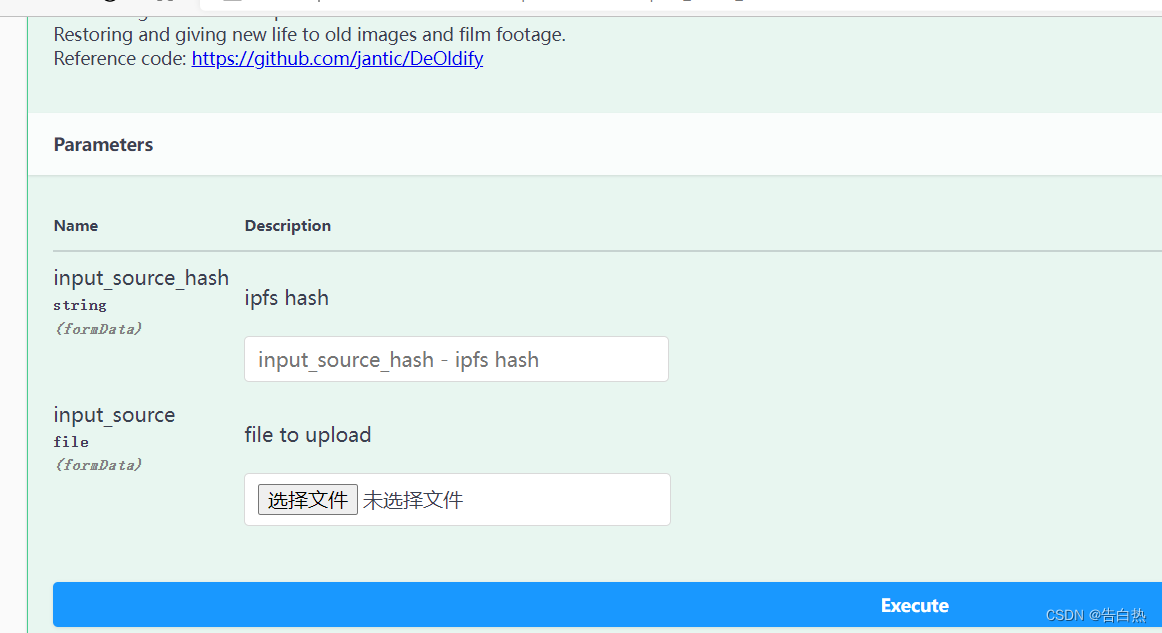The width and height of the screenshot is (1162, 633).
Task: Click the Name column header
Action: (76, 225)
